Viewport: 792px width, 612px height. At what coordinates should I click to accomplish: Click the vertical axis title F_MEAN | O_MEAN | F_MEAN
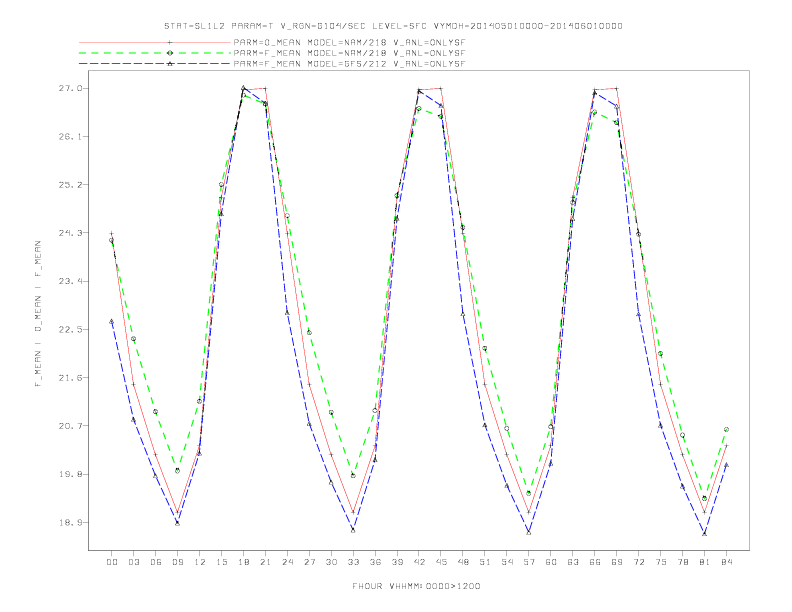coord(38,314)
